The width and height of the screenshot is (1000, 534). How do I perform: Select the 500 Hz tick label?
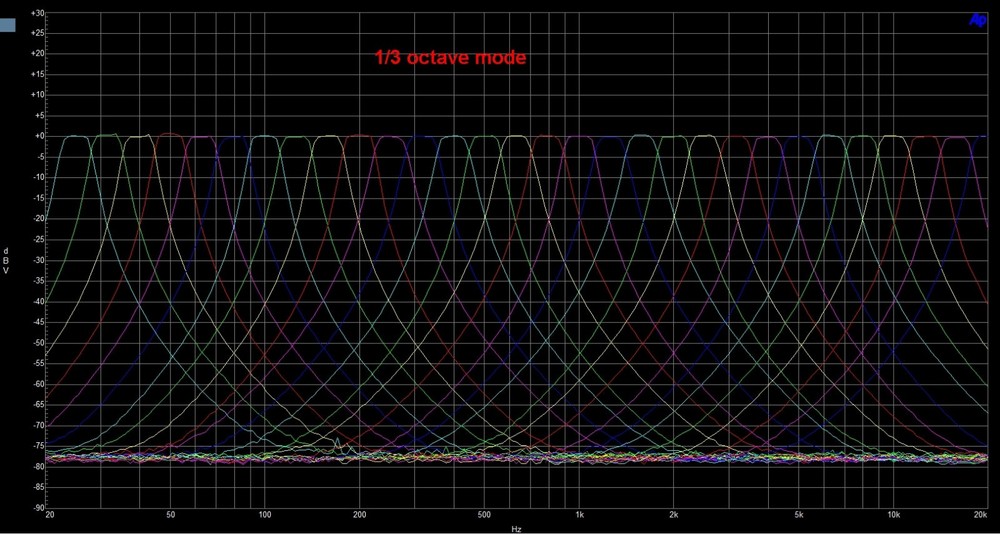point(484,515)
